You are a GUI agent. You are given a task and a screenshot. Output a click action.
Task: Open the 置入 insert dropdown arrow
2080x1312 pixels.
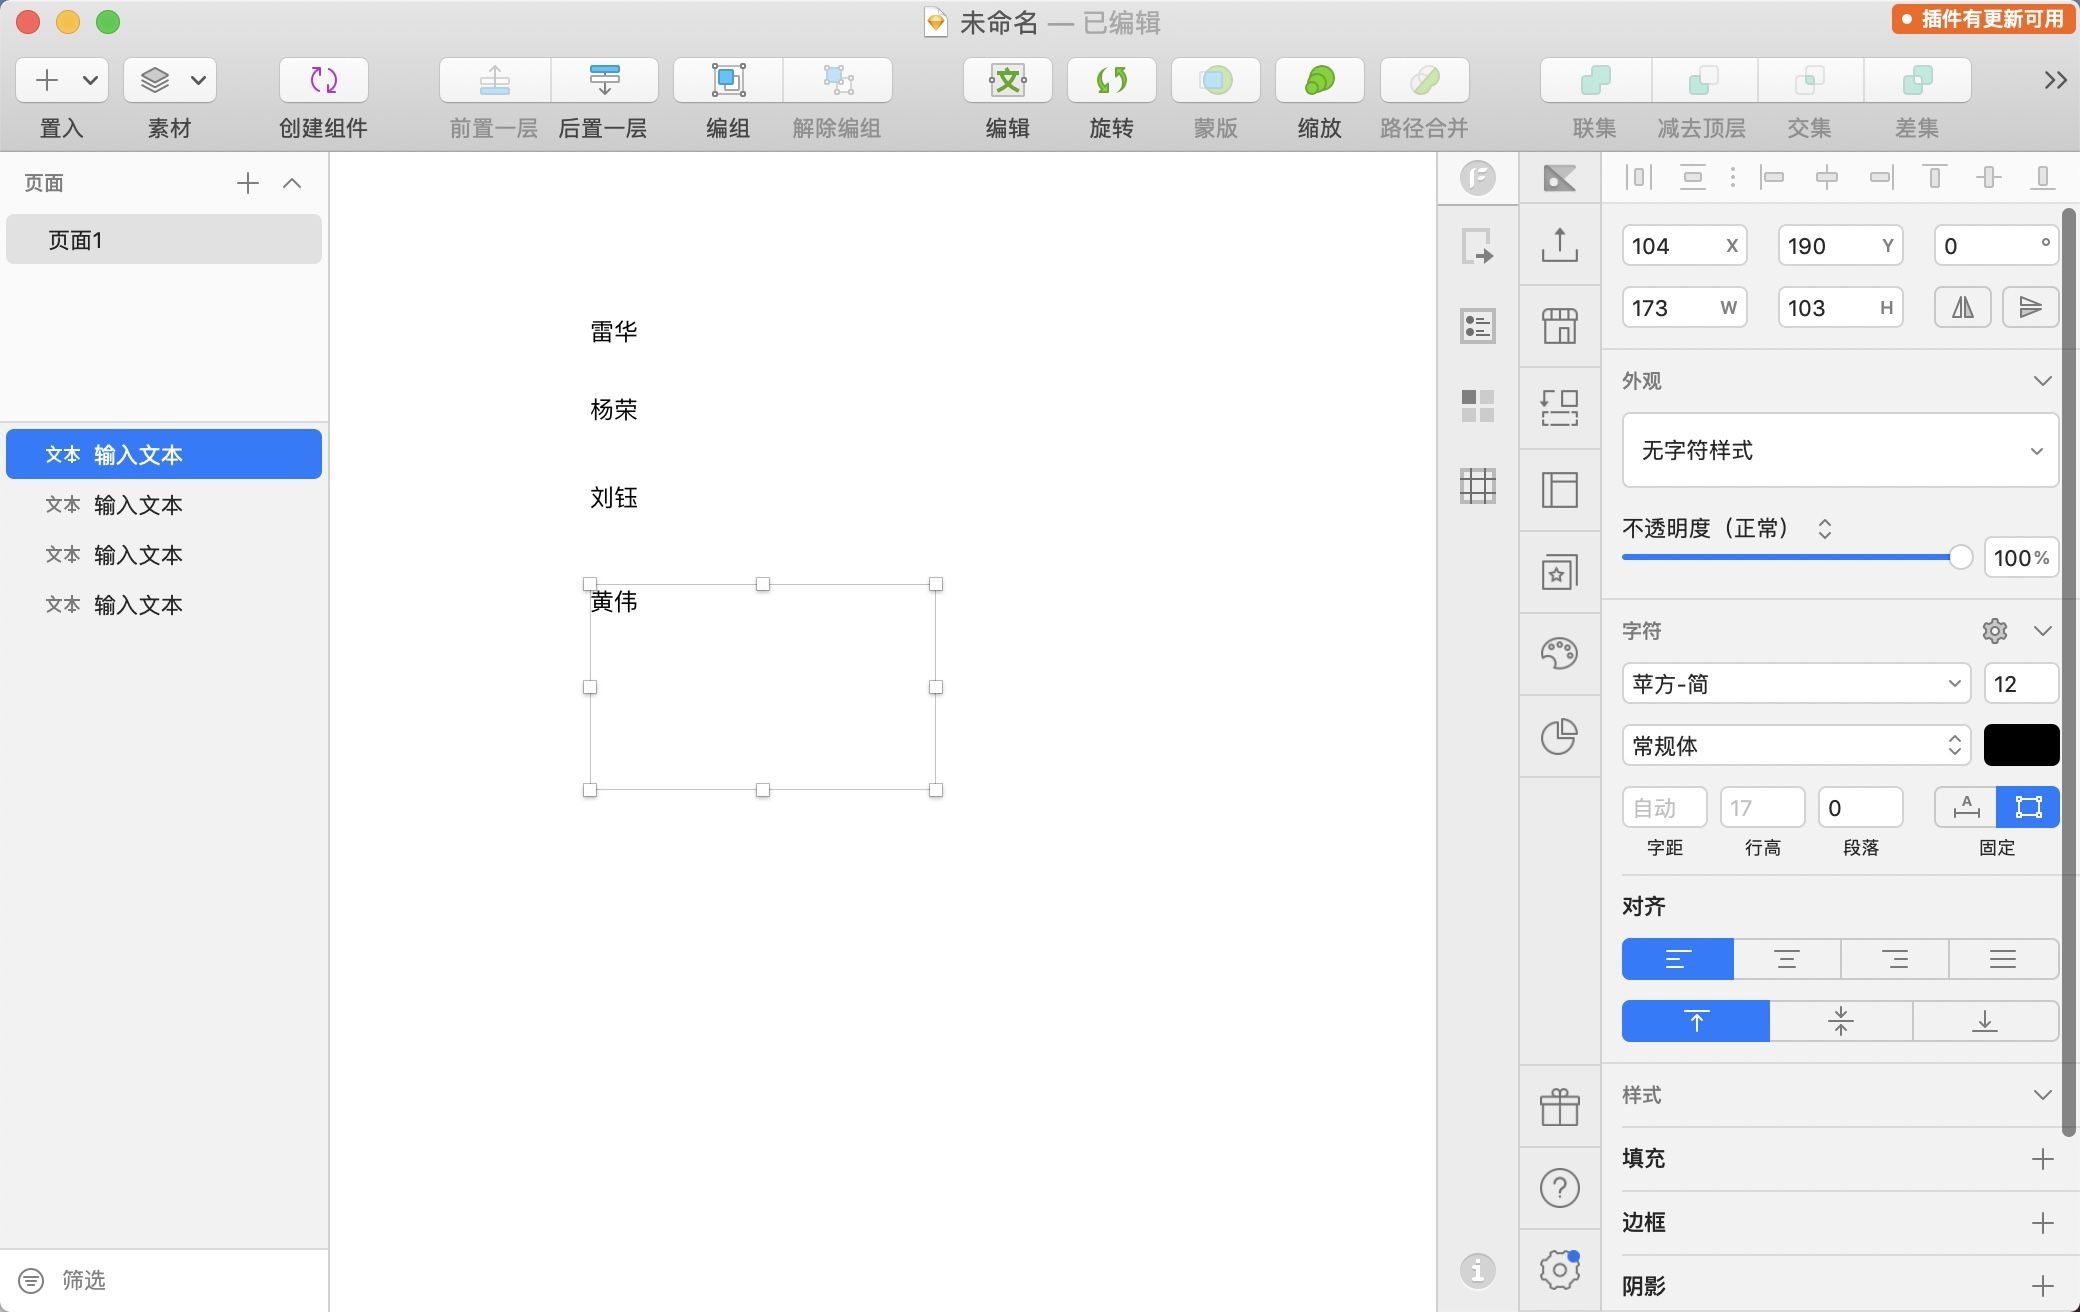coord(90,80)
